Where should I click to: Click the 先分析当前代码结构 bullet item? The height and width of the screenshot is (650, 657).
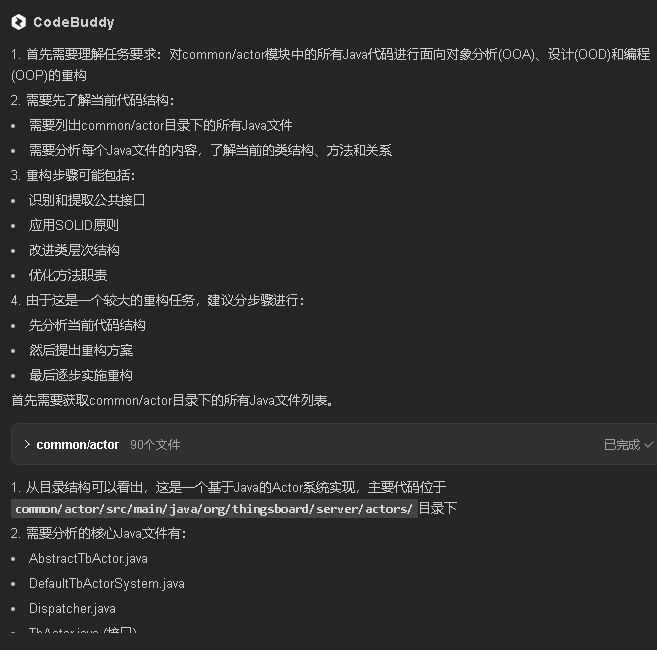click(87, 325)
